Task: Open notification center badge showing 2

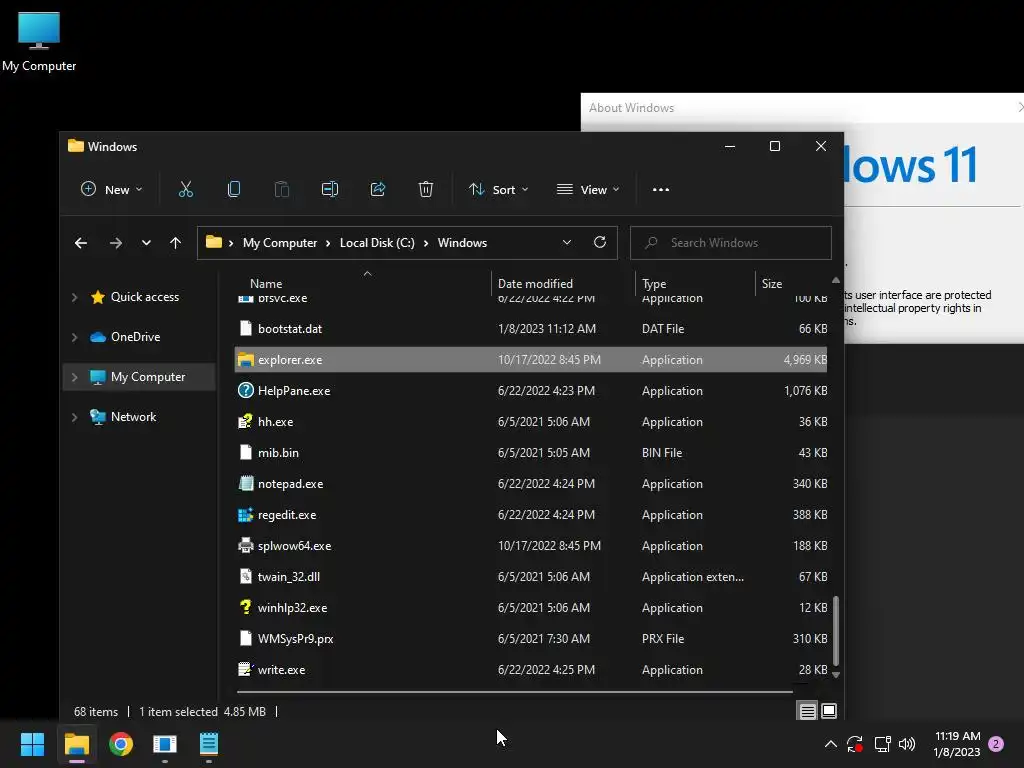Action: [x=996, y=744]
